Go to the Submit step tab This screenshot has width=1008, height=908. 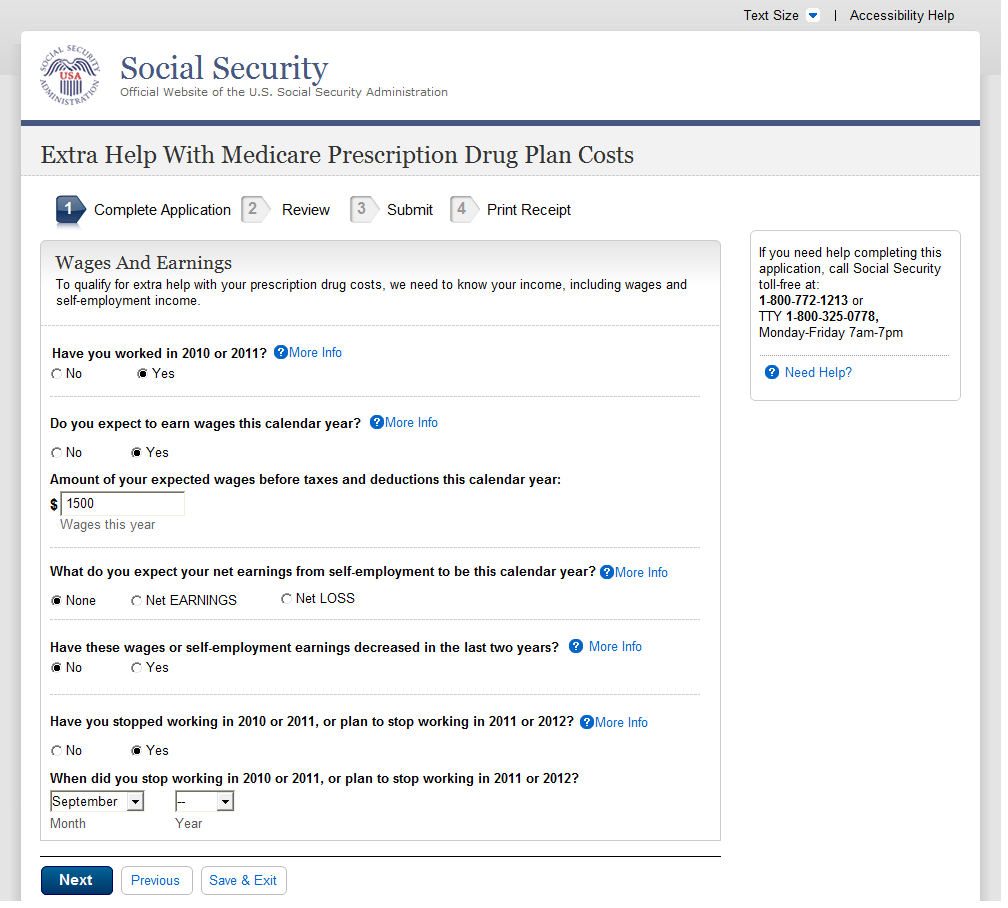(409, 210)
